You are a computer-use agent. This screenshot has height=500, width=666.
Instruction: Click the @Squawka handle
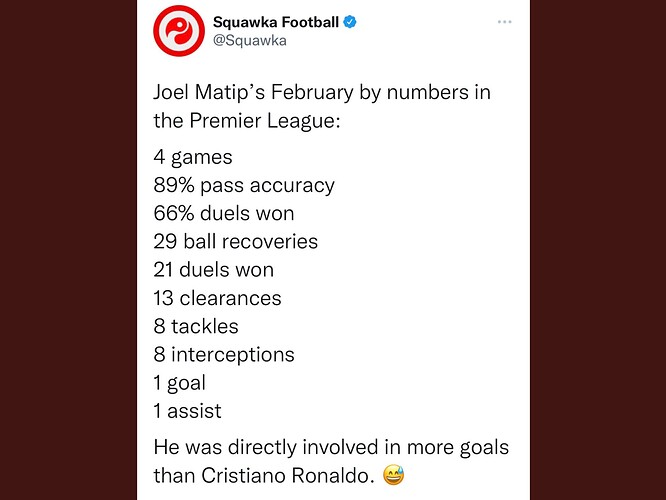point(250,41)
